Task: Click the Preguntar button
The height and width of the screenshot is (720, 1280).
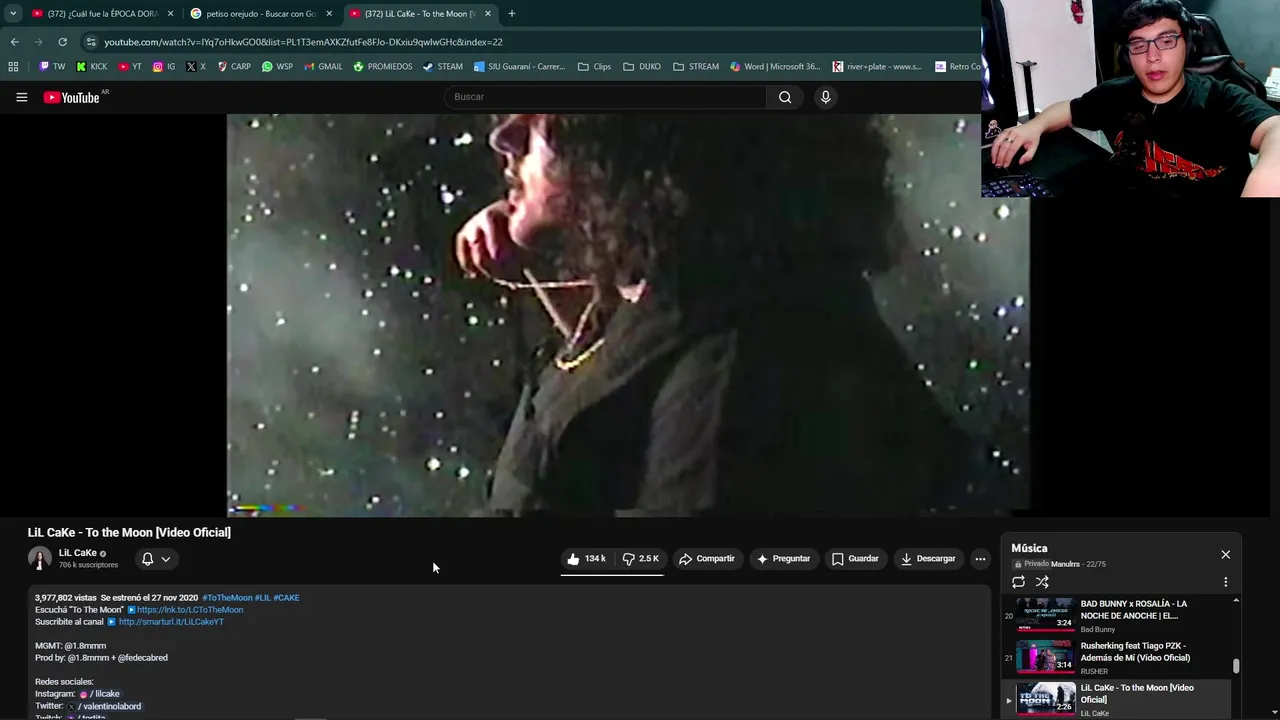Action: click(783, 559)
